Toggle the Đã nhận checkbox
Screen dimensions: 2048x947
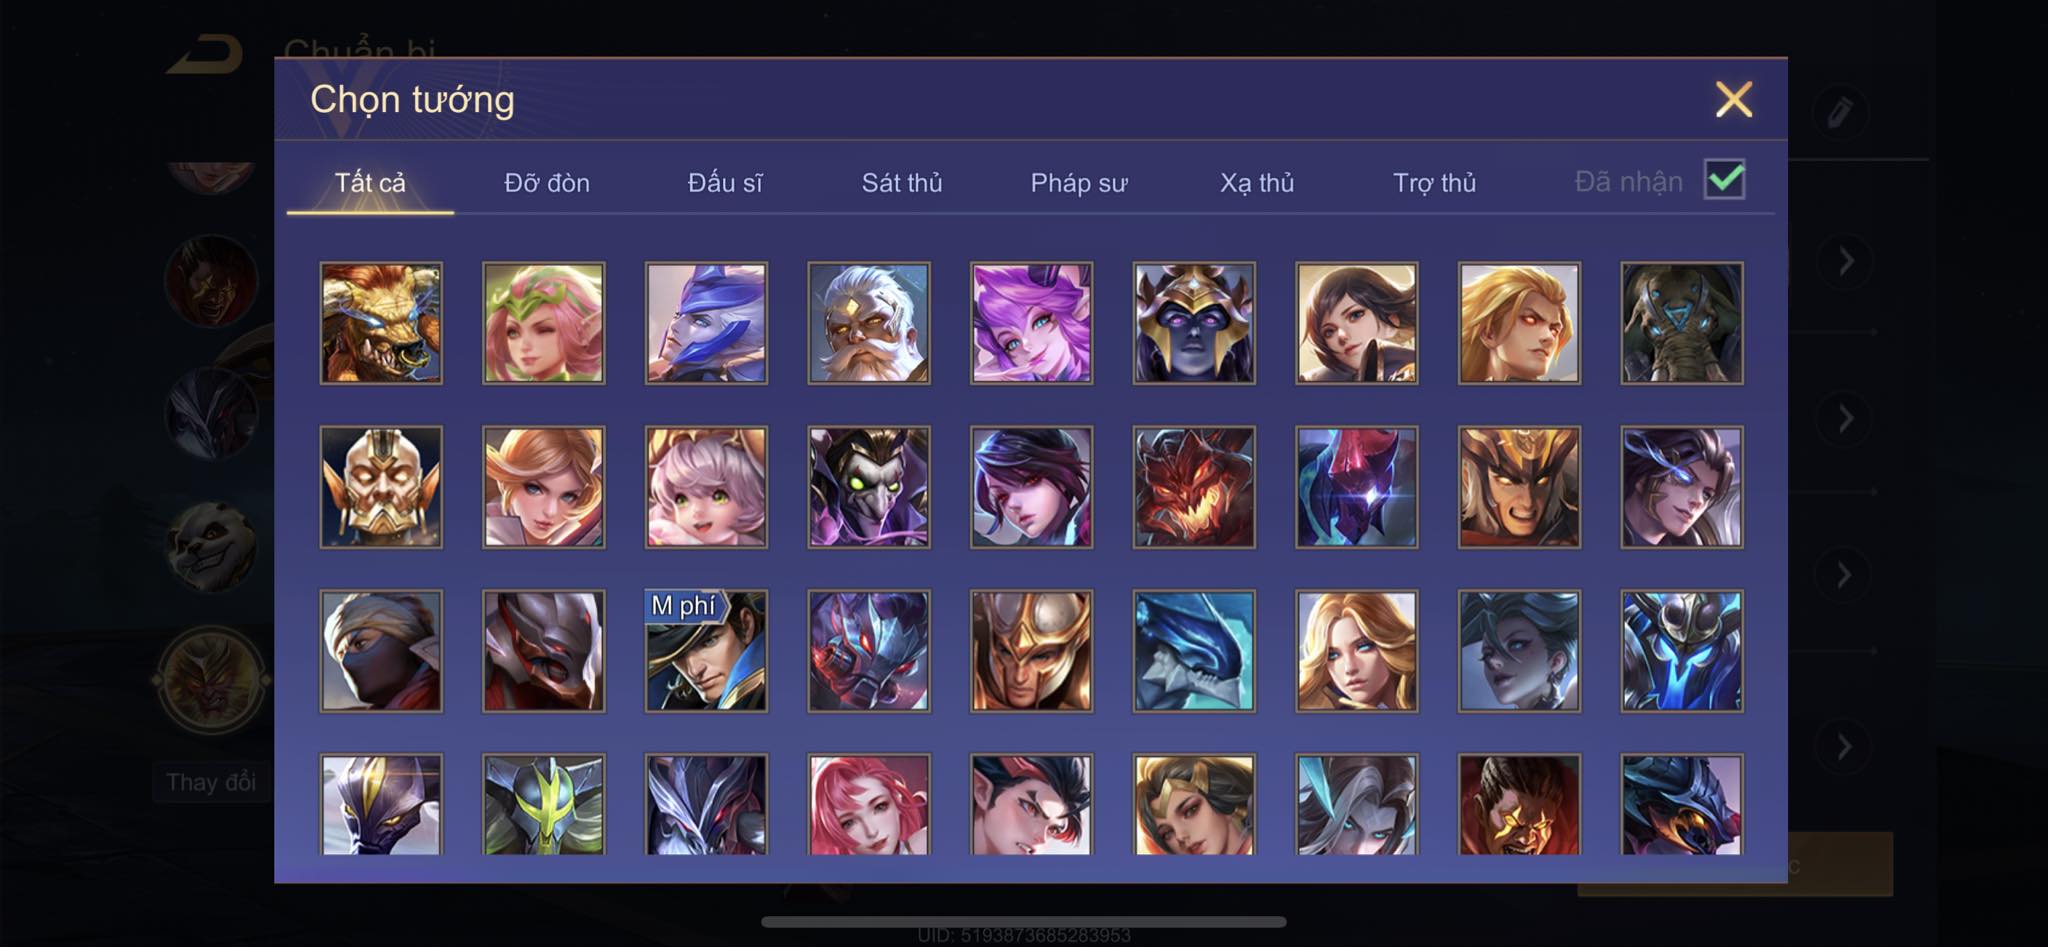coord(1725,180)
